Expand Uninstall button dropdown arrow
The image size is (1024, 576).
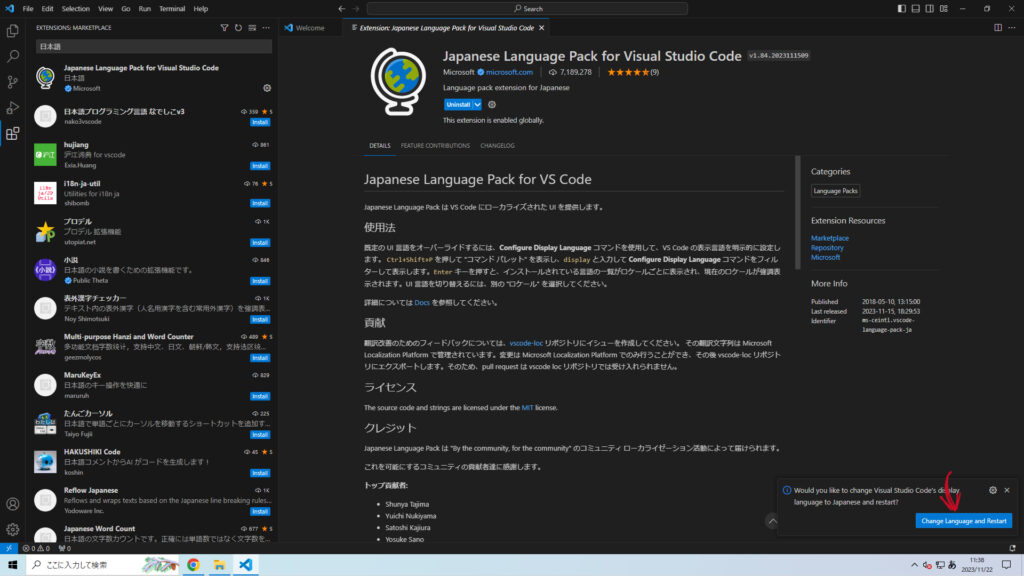point(477,104)
